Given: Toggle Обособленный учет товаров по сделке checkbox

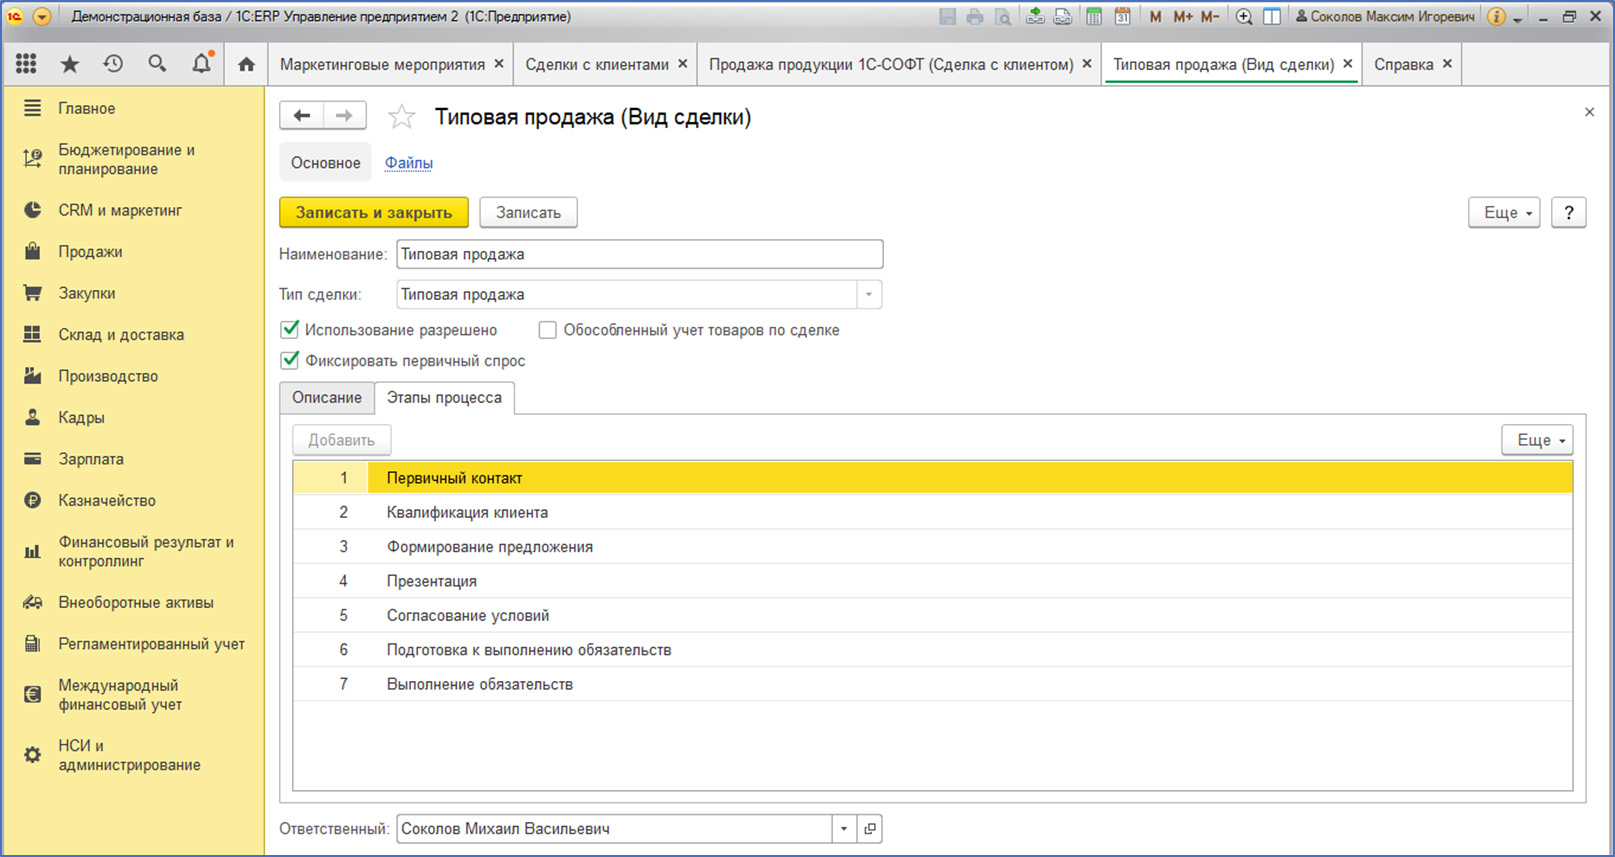Looking at the screenshot, I should [547, 330].
